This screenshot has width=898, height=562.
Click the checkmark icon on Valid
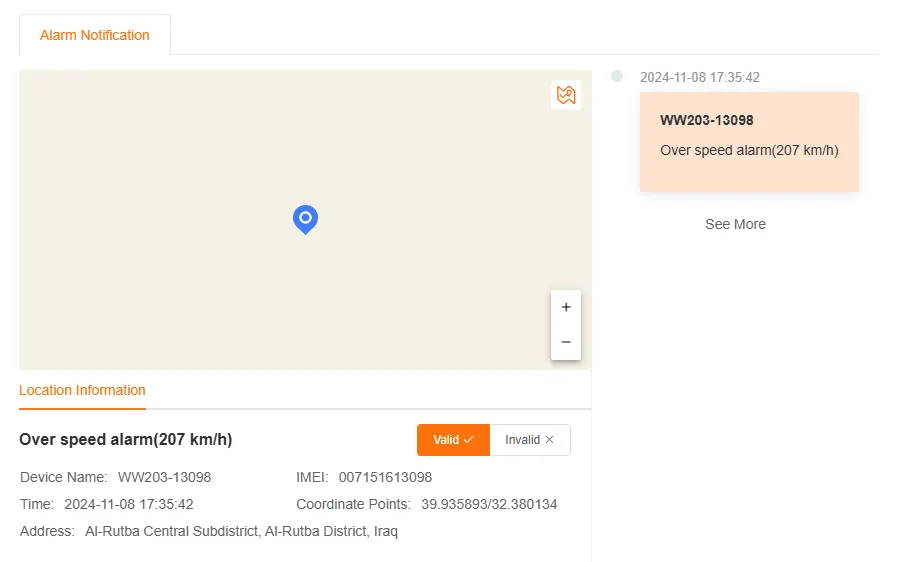468,440
